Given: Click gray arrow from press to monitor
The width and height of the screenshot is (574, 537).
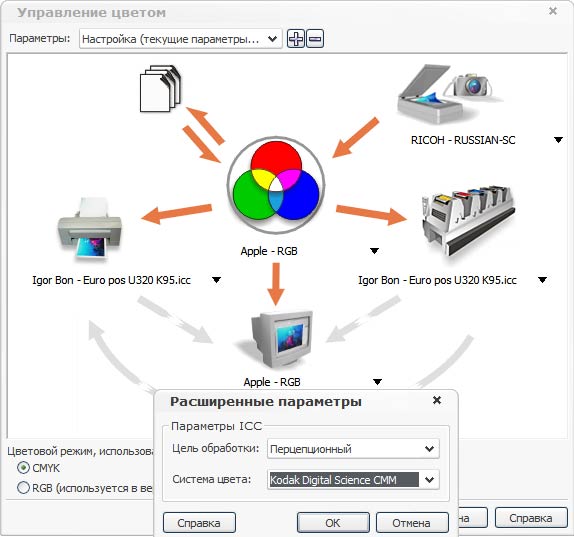Looking at the screenshot, I should [363, 319].
